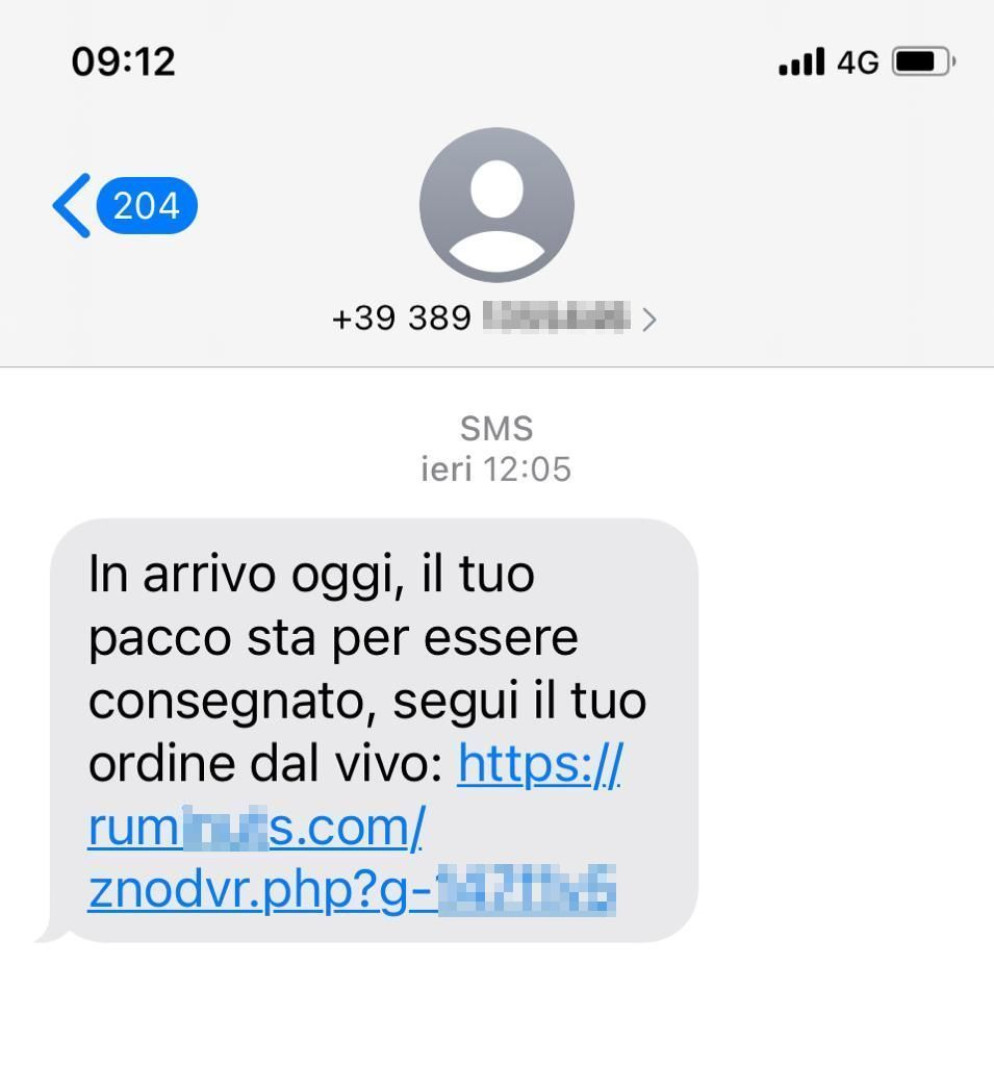Screen dimensions: 994x1066
Task: Open the znodvr.php?g- link line
Action: (352, 890)
